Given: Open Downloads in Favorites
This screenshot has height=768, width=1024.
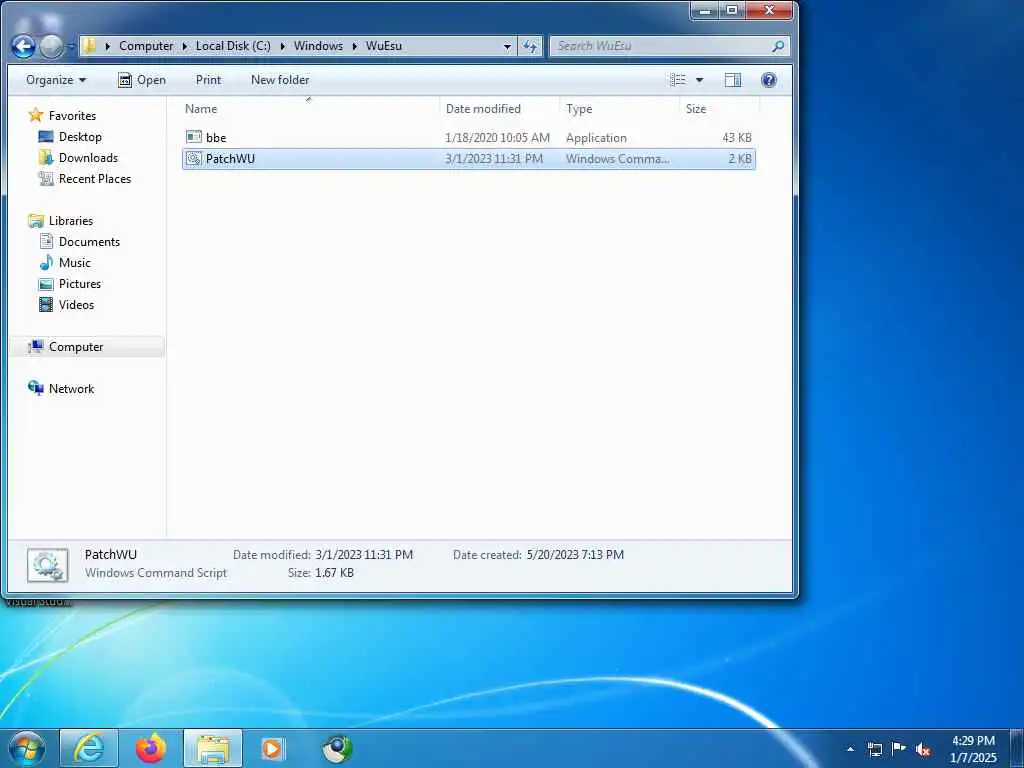Looking at the screenshot, I should (88, 157).
